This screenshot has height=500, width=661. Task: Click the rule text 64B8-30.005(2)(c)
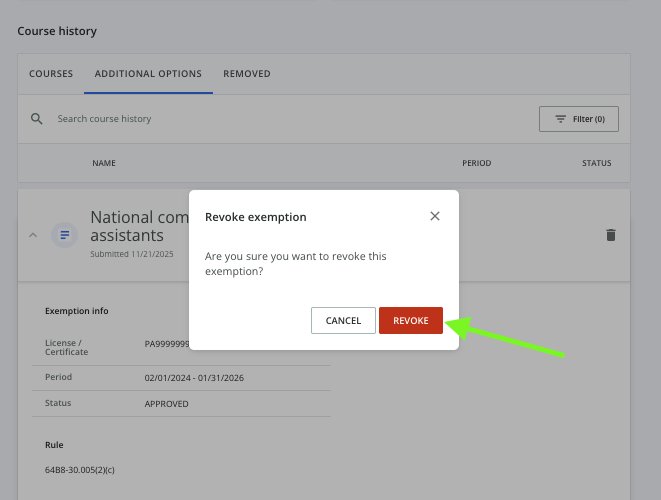[81, 469]
